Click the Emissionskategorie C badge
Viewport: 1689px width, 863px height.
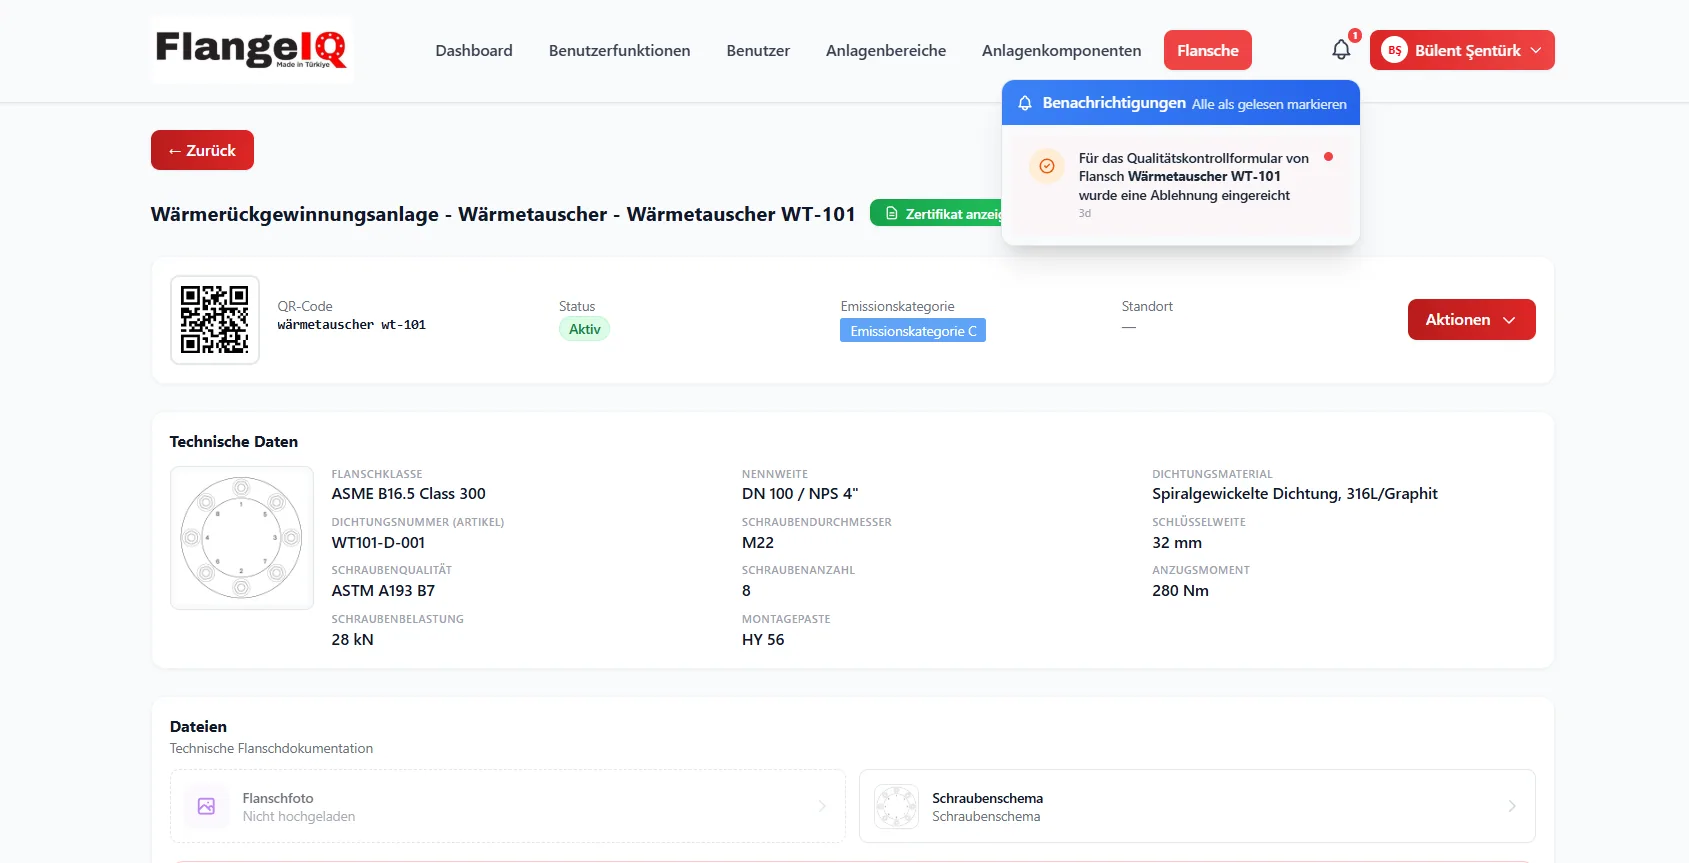tap(913, 330)
